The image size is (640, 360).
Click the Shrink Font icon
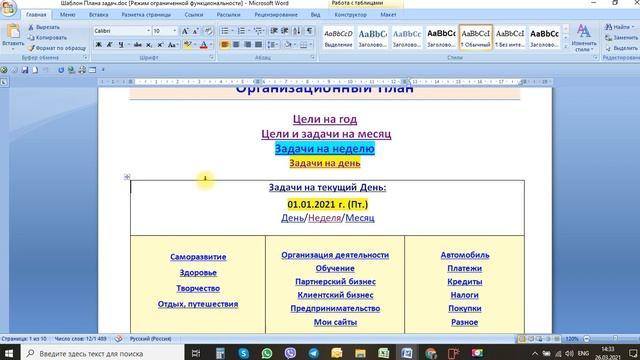pos(196,31)
